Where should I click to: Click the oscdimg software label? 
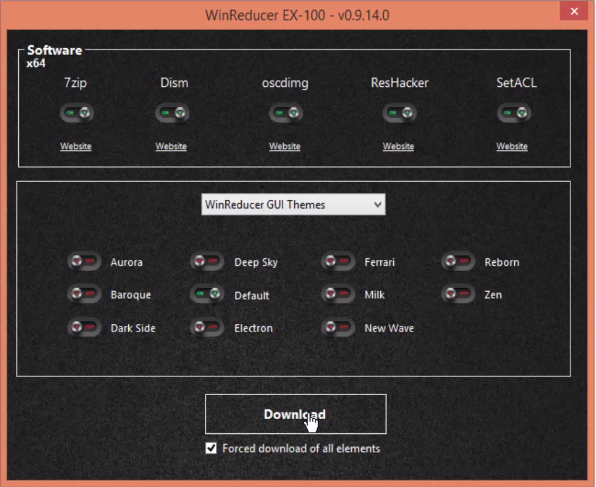(285, 83)
